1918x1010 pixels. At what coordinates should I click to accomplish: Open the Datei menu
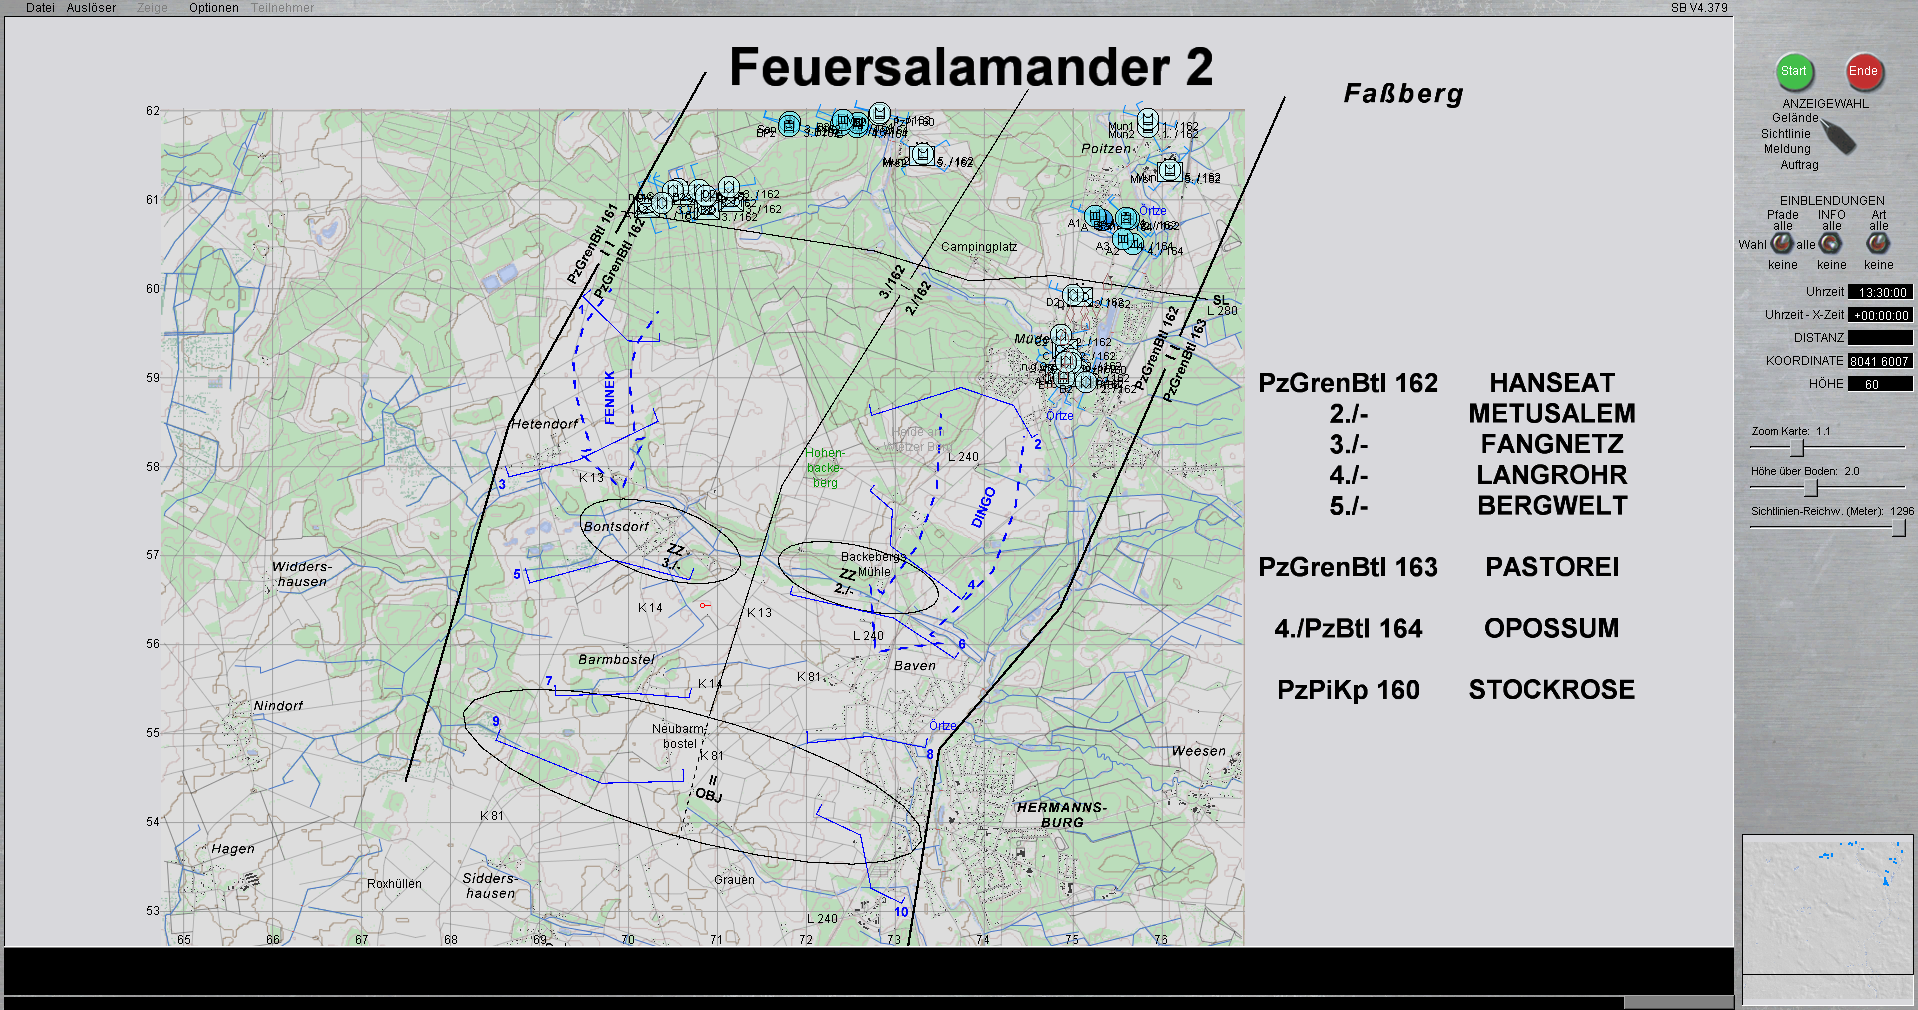(x=40, y=8)
